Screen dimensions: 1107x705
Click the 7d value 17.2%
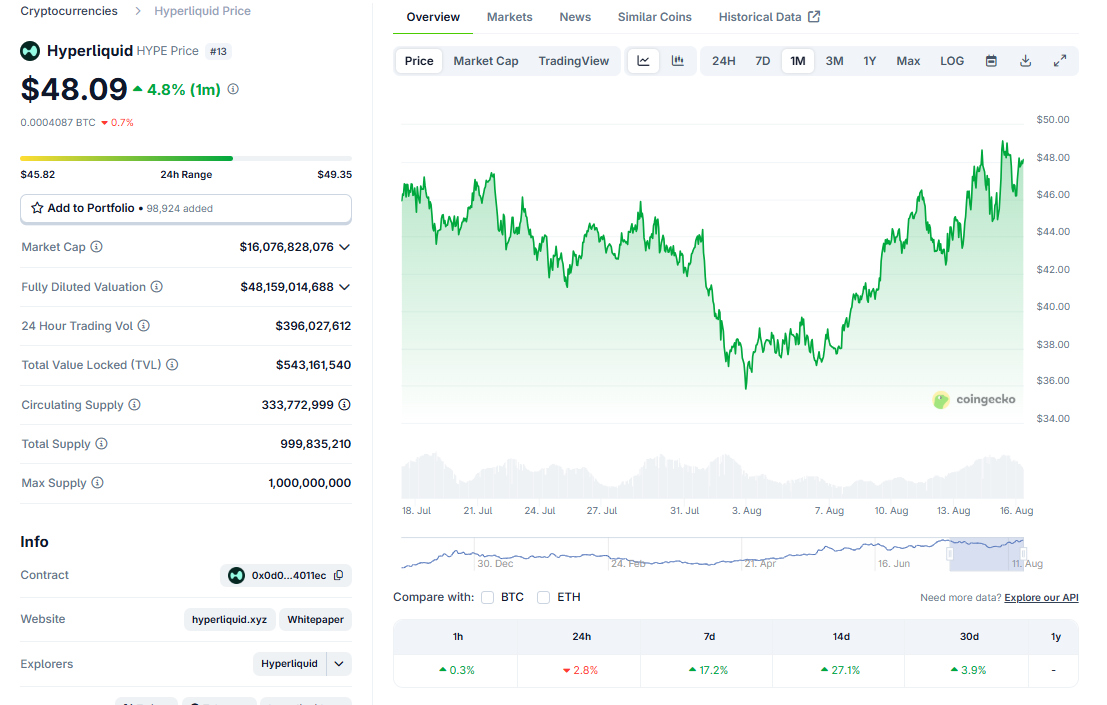click(708, 670)
